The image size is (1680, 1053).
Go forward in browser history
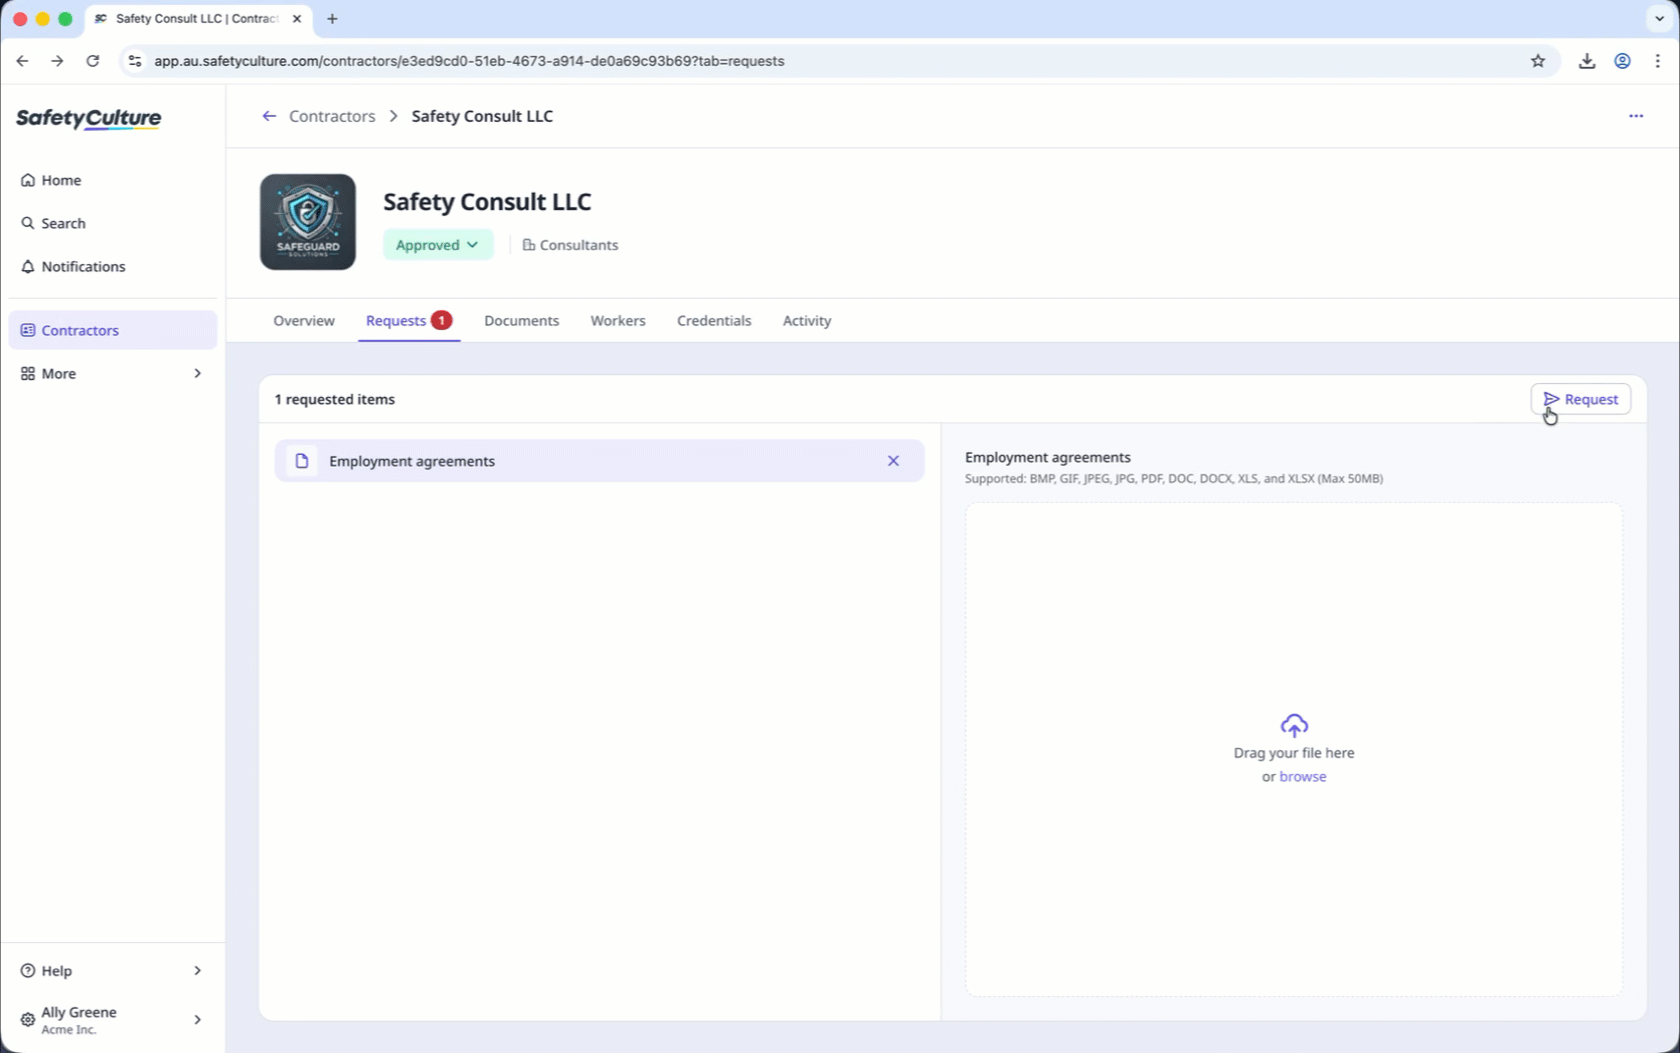pos(57,61)
